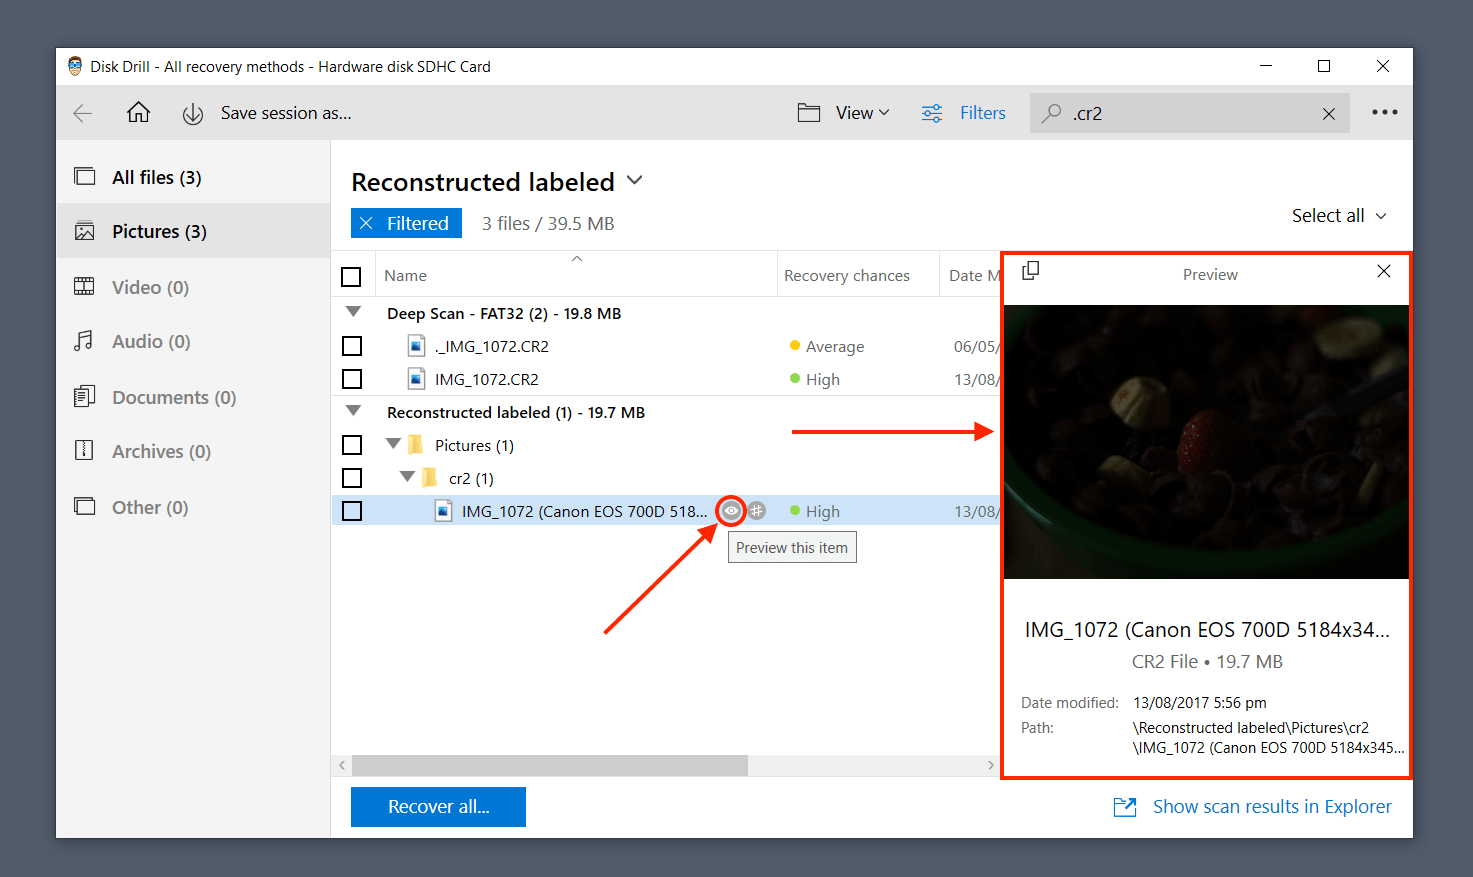This screenshot has width=1473, height=877.
Task: Collapse the Pictures (1) tree folder
Action: coord(393,443)
